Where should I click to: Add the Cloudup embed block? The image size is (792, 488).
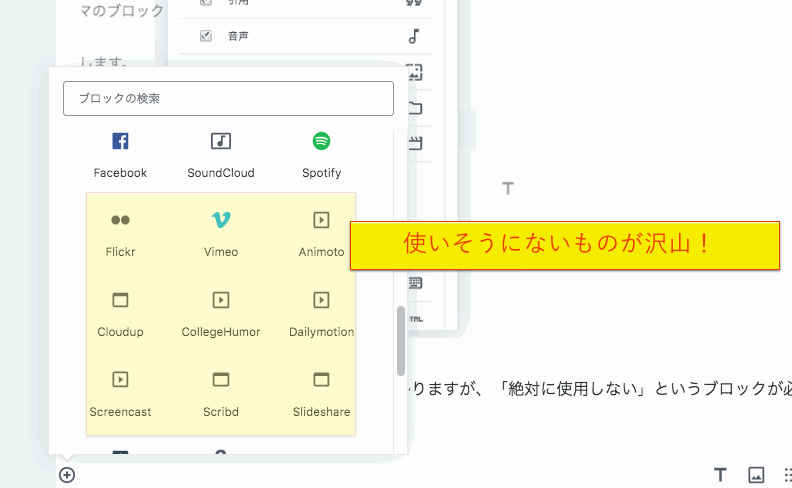click(x=120, y=314)
